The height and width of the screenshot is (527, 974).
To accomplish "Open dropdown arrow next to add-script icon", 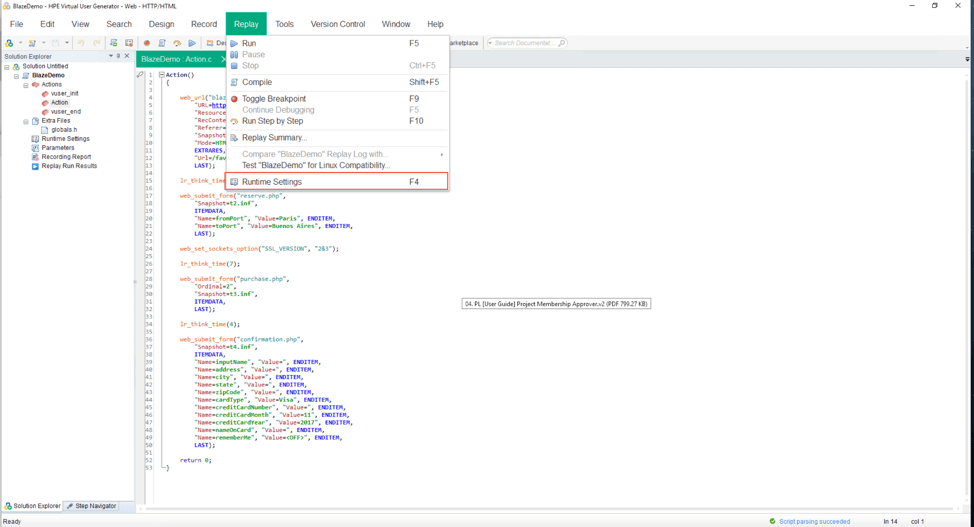I will (43, 43).
